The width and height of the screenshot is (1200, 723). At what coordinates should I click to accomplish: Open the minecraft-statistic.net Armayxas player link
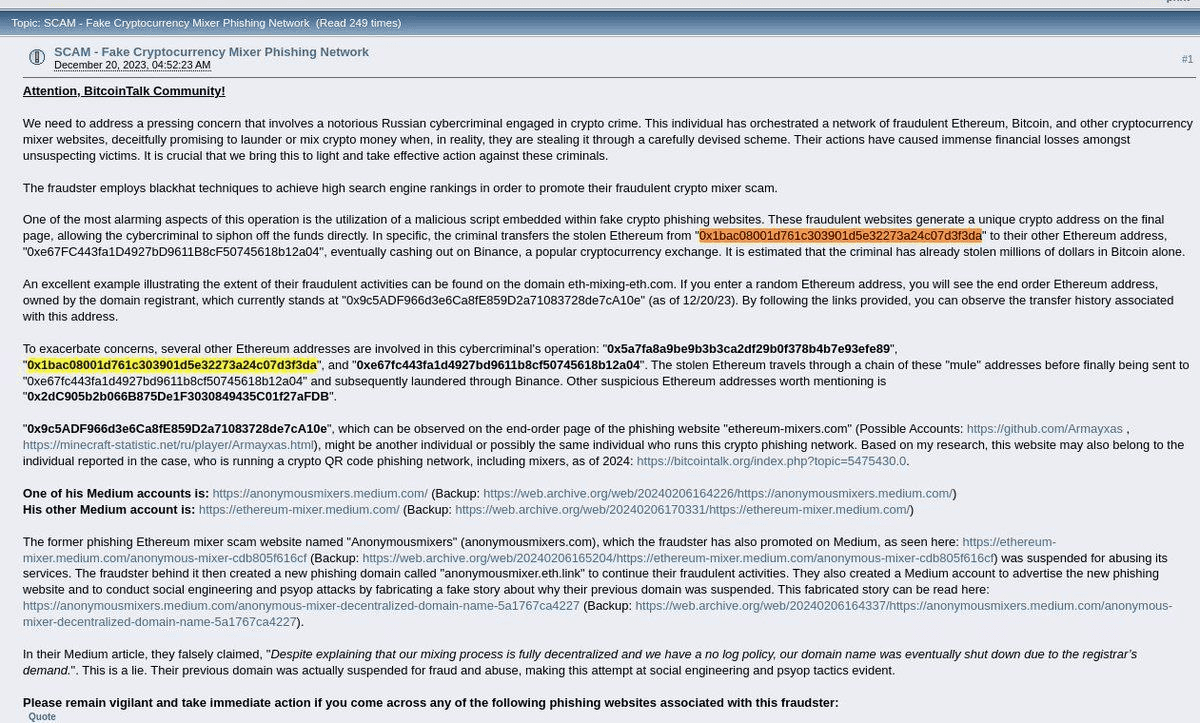[x=168, y=445]
